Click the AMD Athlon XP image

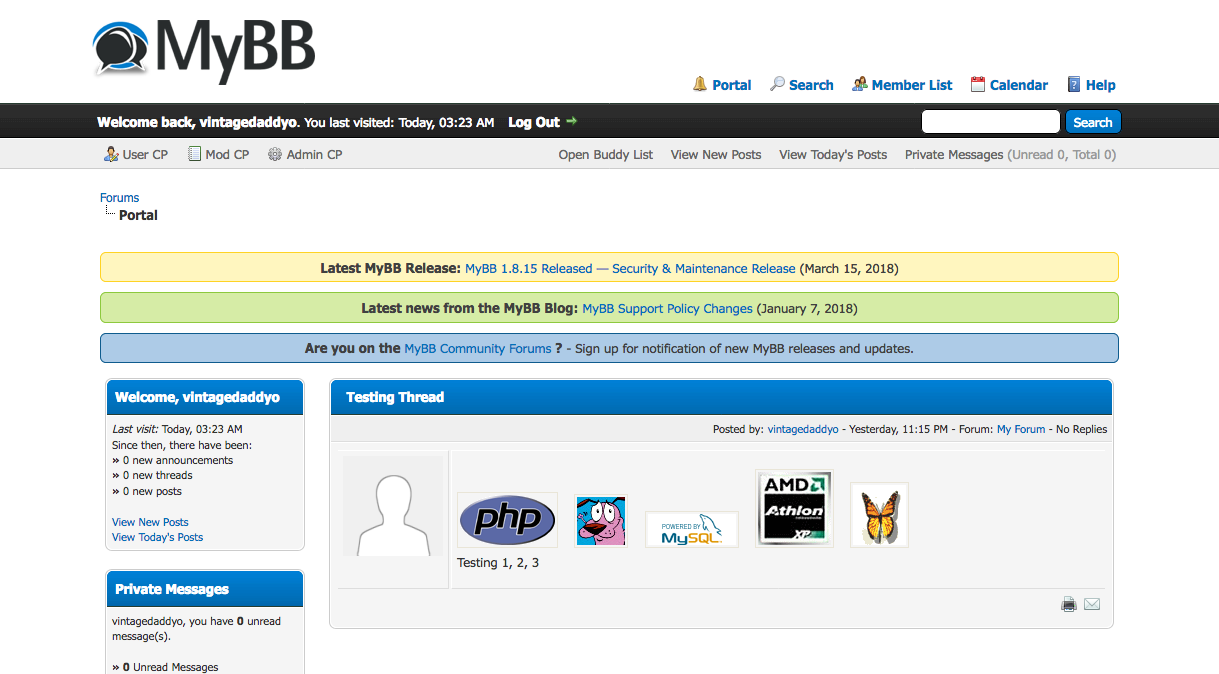[x=794, y=509]
